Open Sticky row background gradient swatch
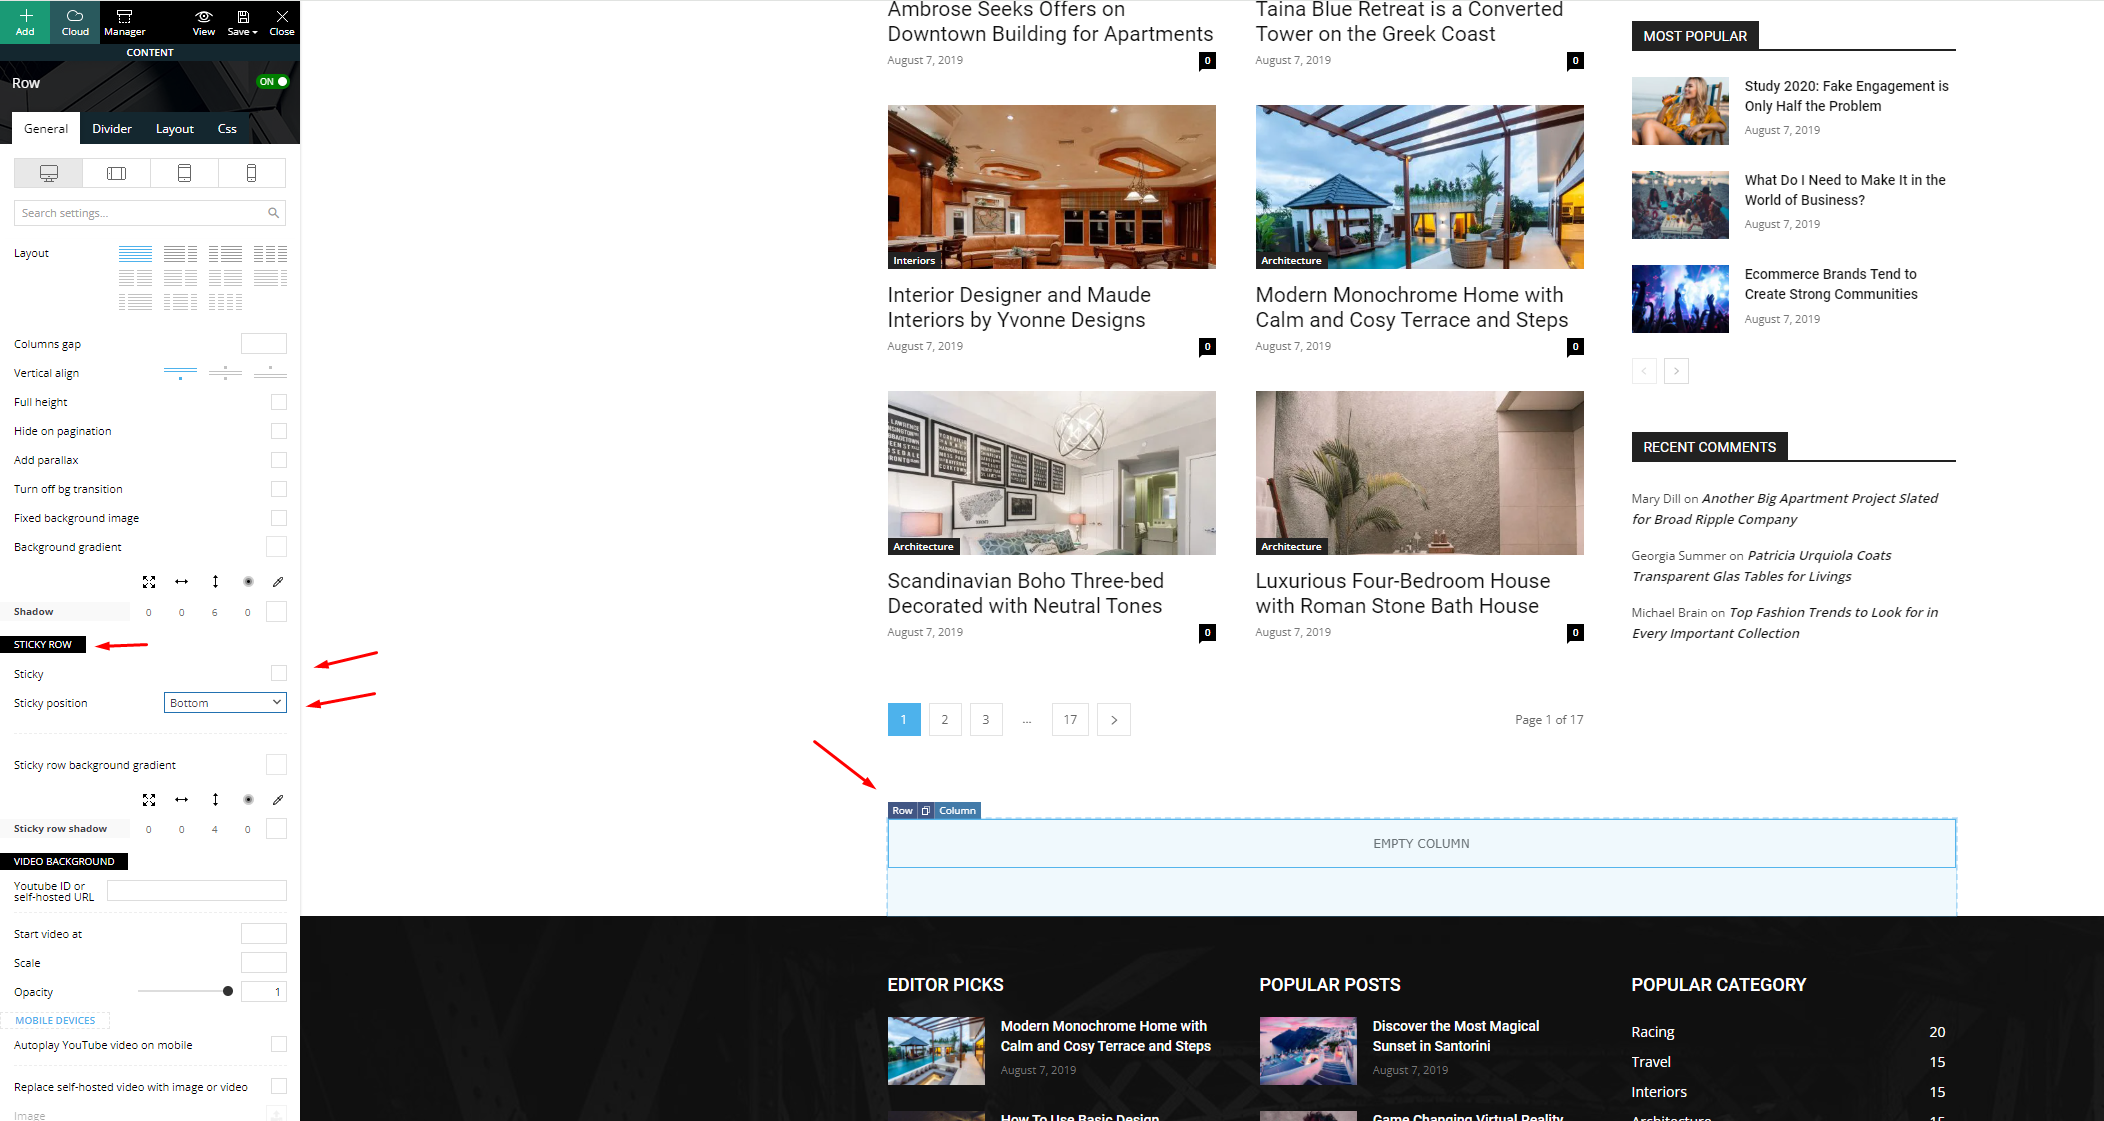2104x1121 pixels. (277, 765)
